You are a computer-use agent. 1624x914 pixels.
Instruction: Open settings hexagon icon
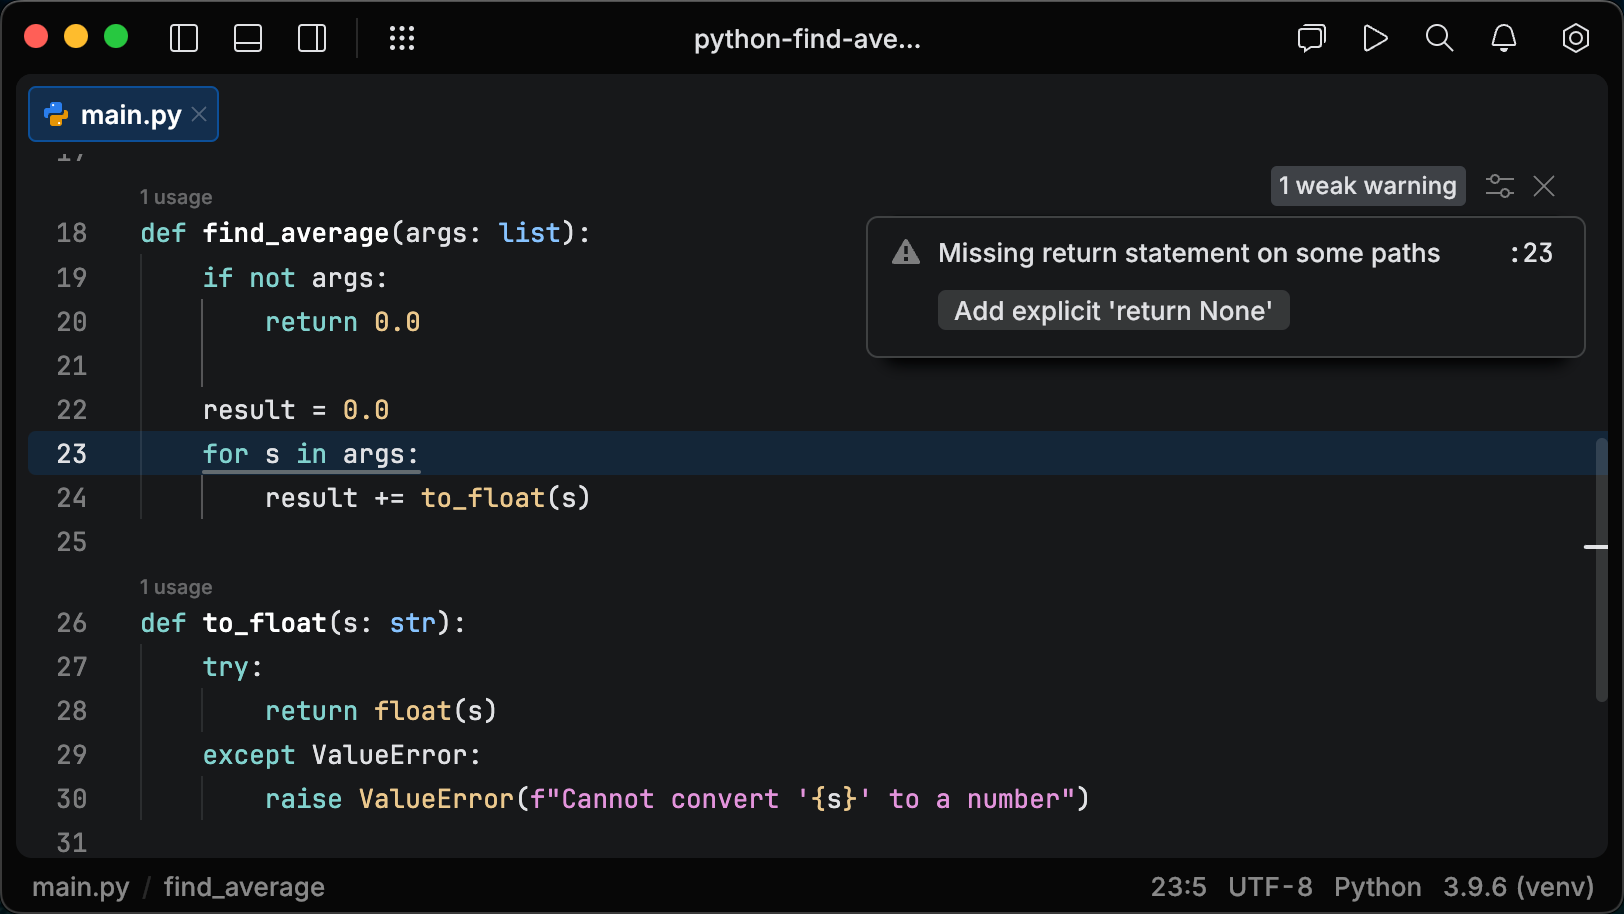[x=1575, y=39]
